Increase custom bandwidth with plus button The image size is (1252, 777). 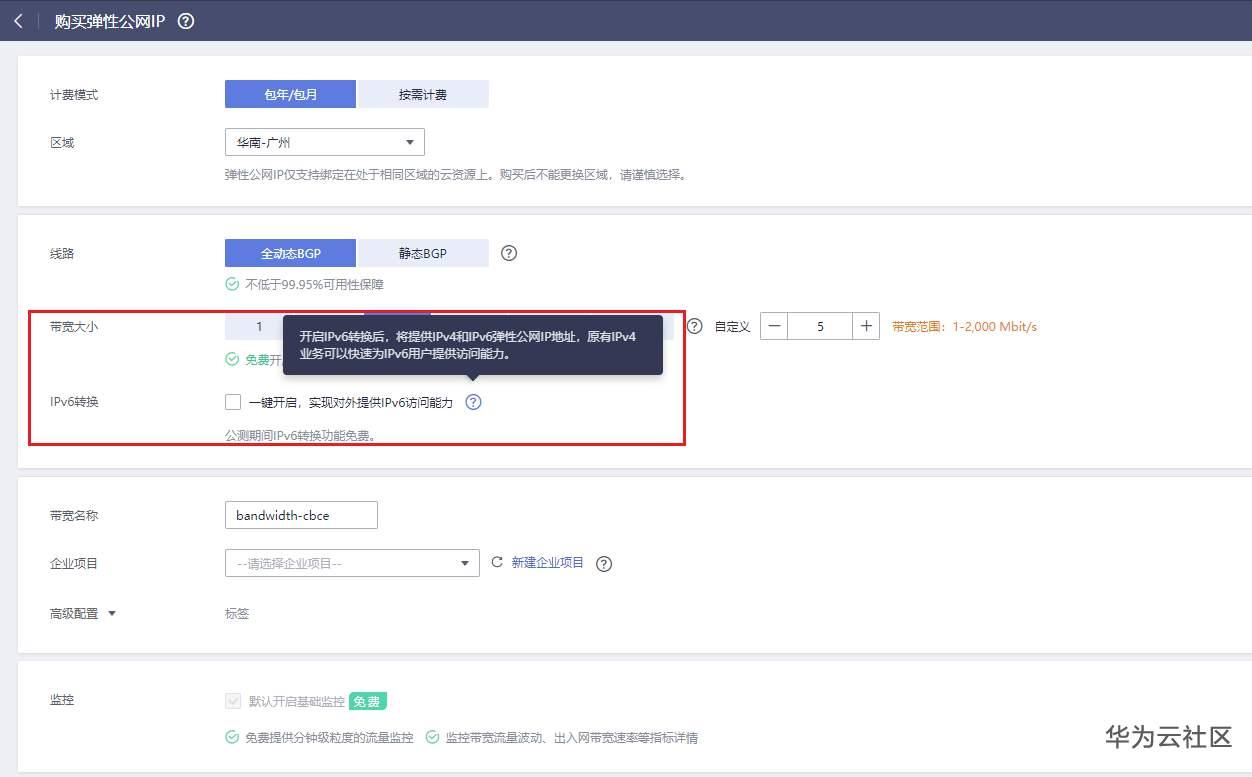866,325
